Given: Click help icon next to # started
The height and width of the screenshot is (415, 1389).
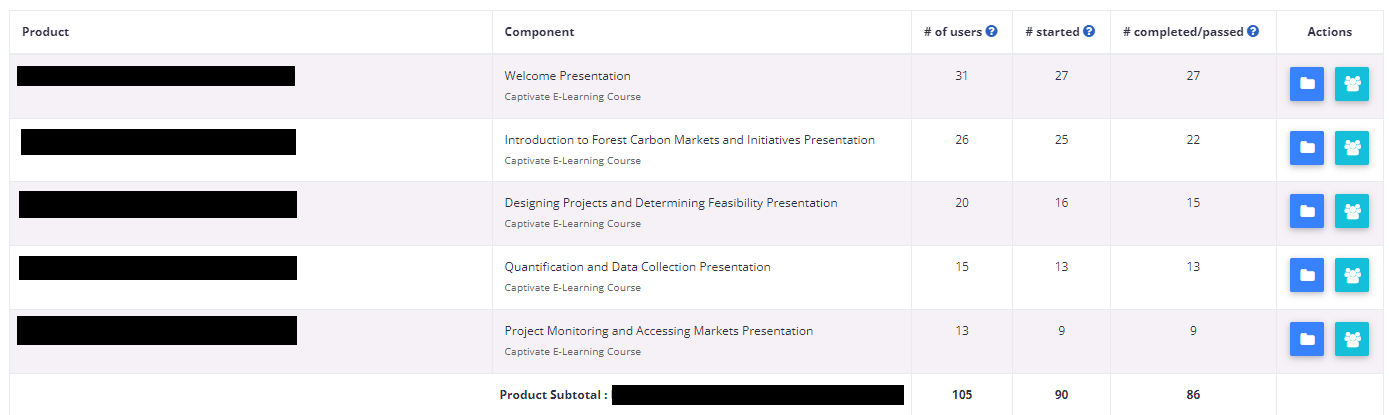Looking at the screenshot, I should click(1089, 32).
